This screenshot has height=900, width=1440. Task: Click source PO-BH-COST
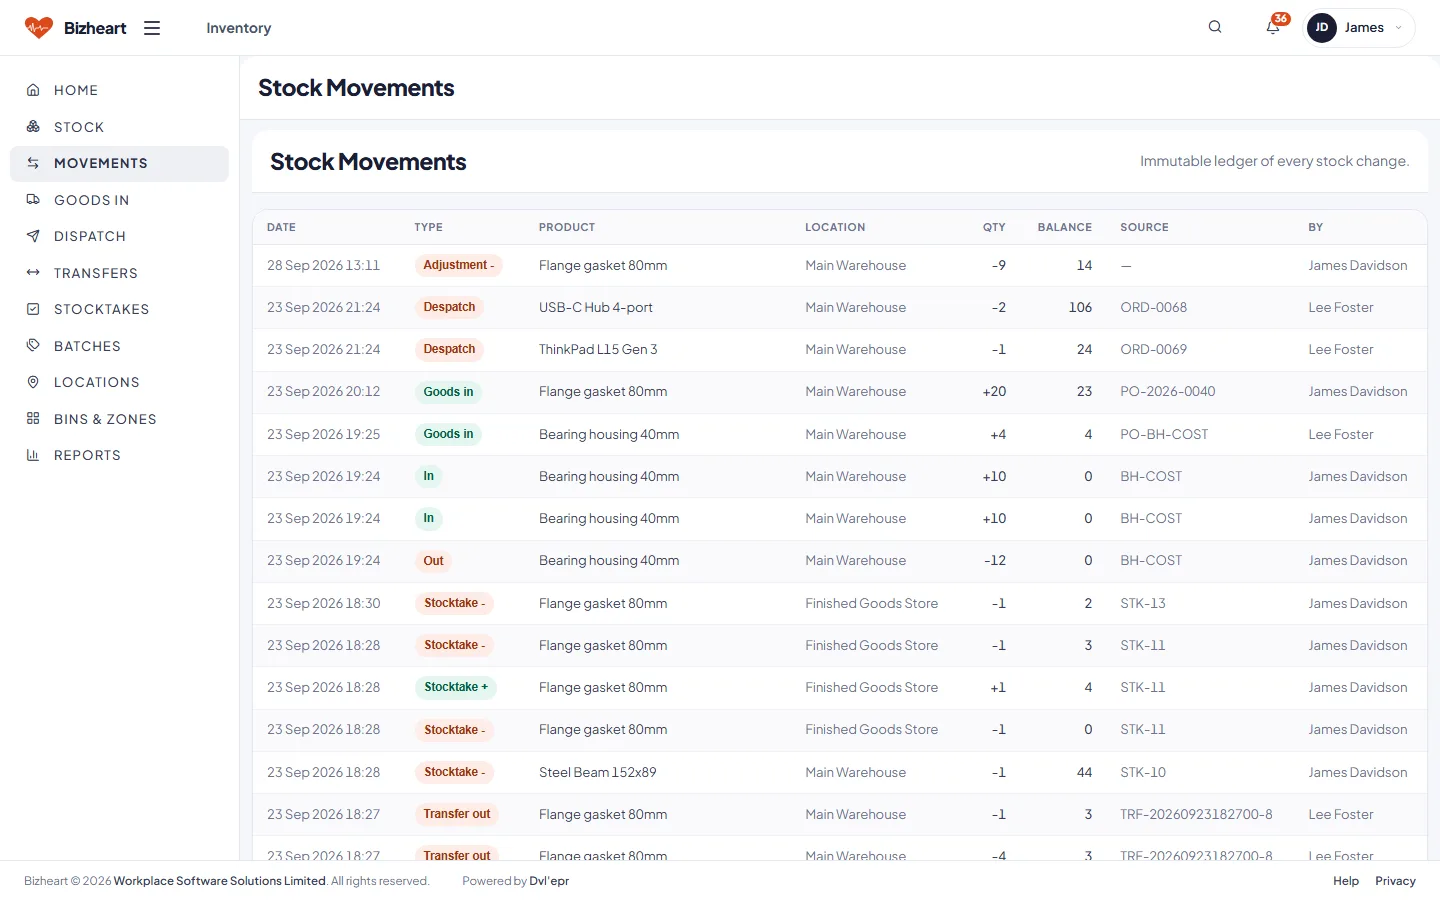pyautogui.click(x=1164, y=434)
